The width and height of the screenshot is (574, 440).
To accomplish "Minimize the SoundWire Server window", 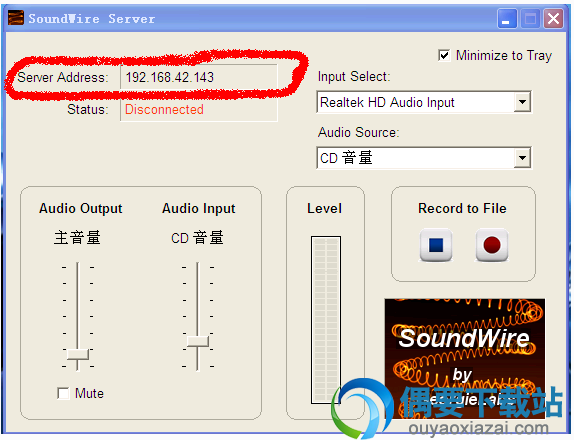I will pos(507,18).
